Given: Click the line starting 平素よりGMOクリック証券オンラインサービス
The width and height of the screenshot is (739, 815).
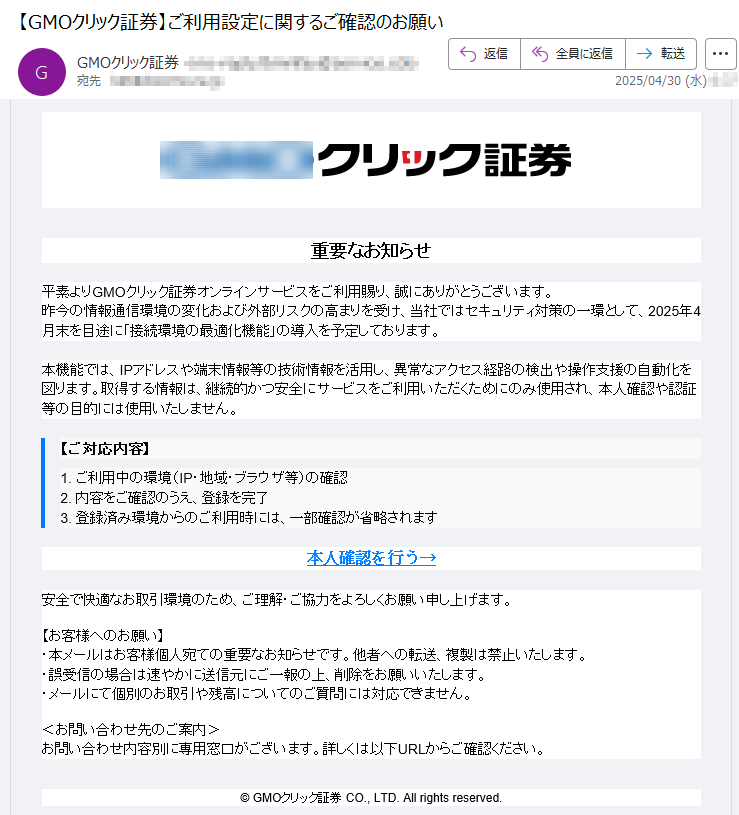Looking at the screenshot, I should pyautogui.click(x=298, y=291).
